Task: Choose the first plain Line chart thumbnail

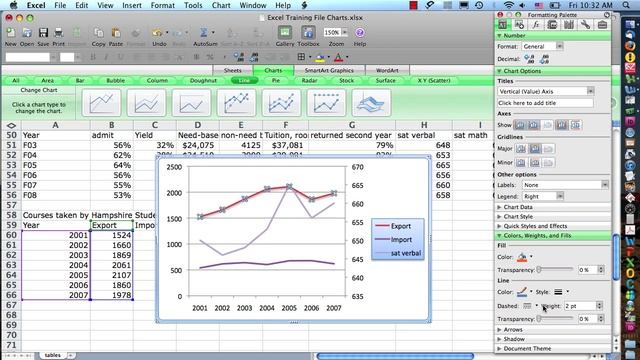Action: (x=102, y=102)
